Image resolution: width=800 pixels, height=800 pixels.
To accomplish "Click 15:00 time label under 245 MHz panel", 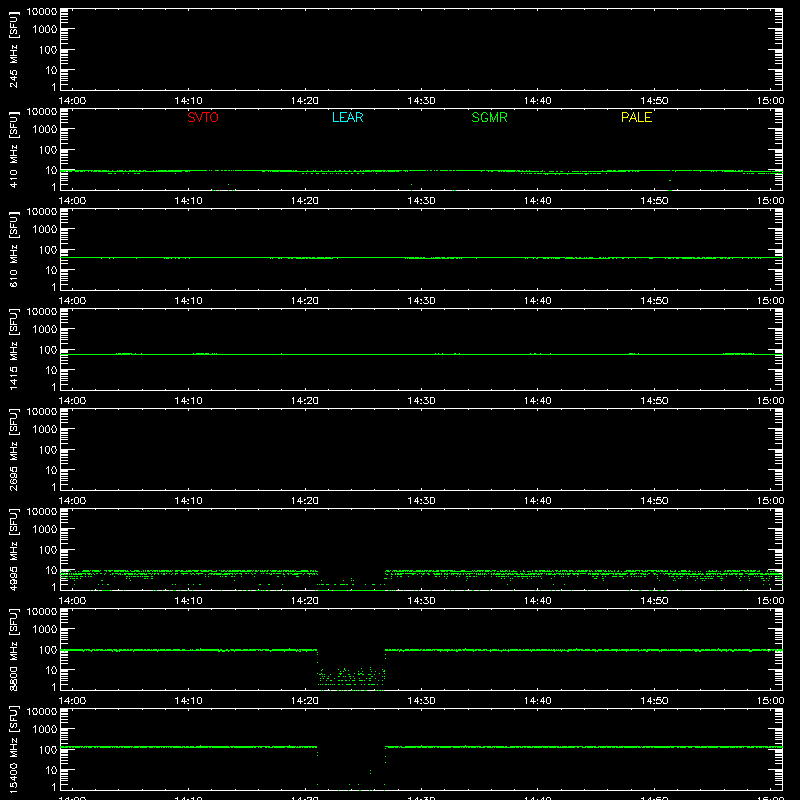I will point(770,101).
